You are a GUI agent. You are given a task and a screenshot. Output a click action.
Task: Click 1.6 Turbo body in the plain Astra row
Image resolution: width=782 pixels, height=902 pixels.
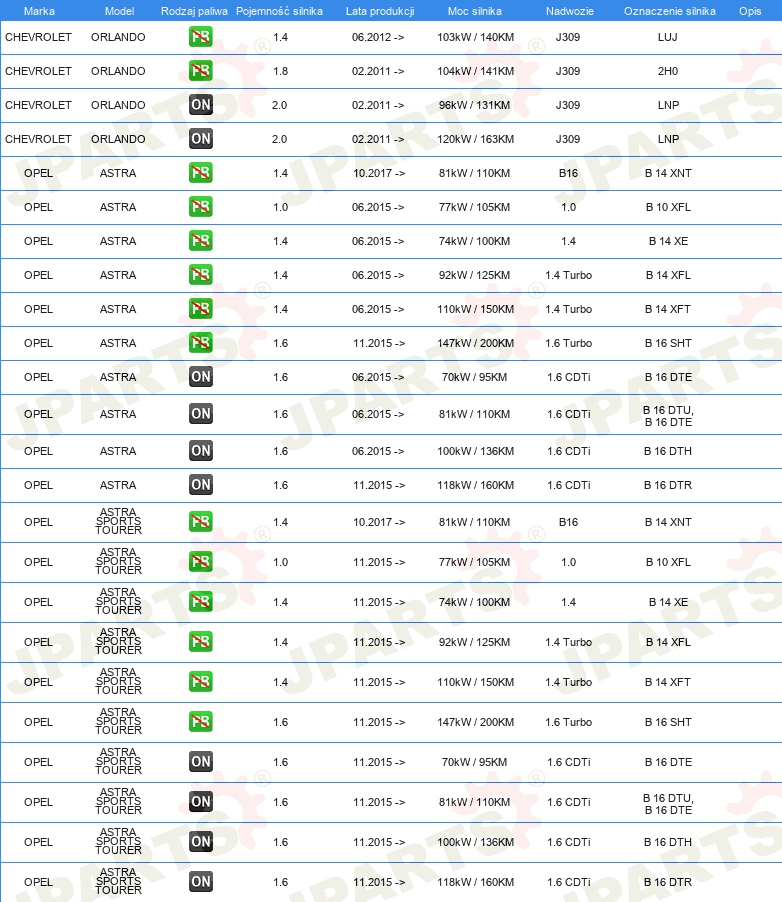pos(569,343)
